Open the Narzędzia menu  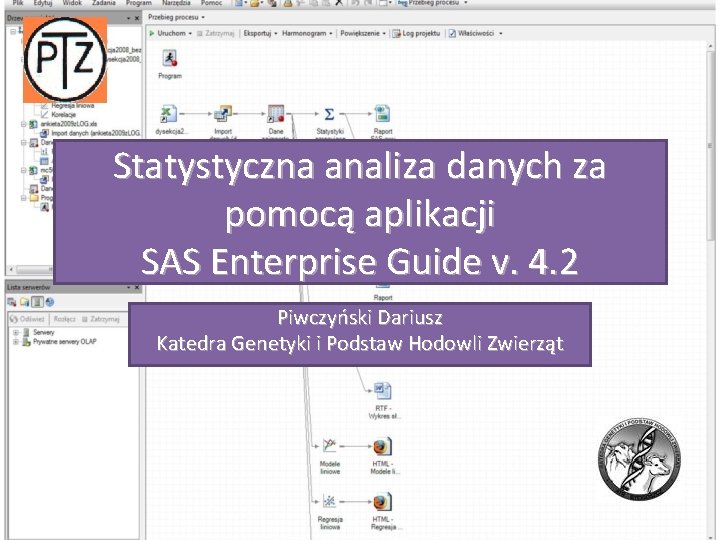pos(176,3)
